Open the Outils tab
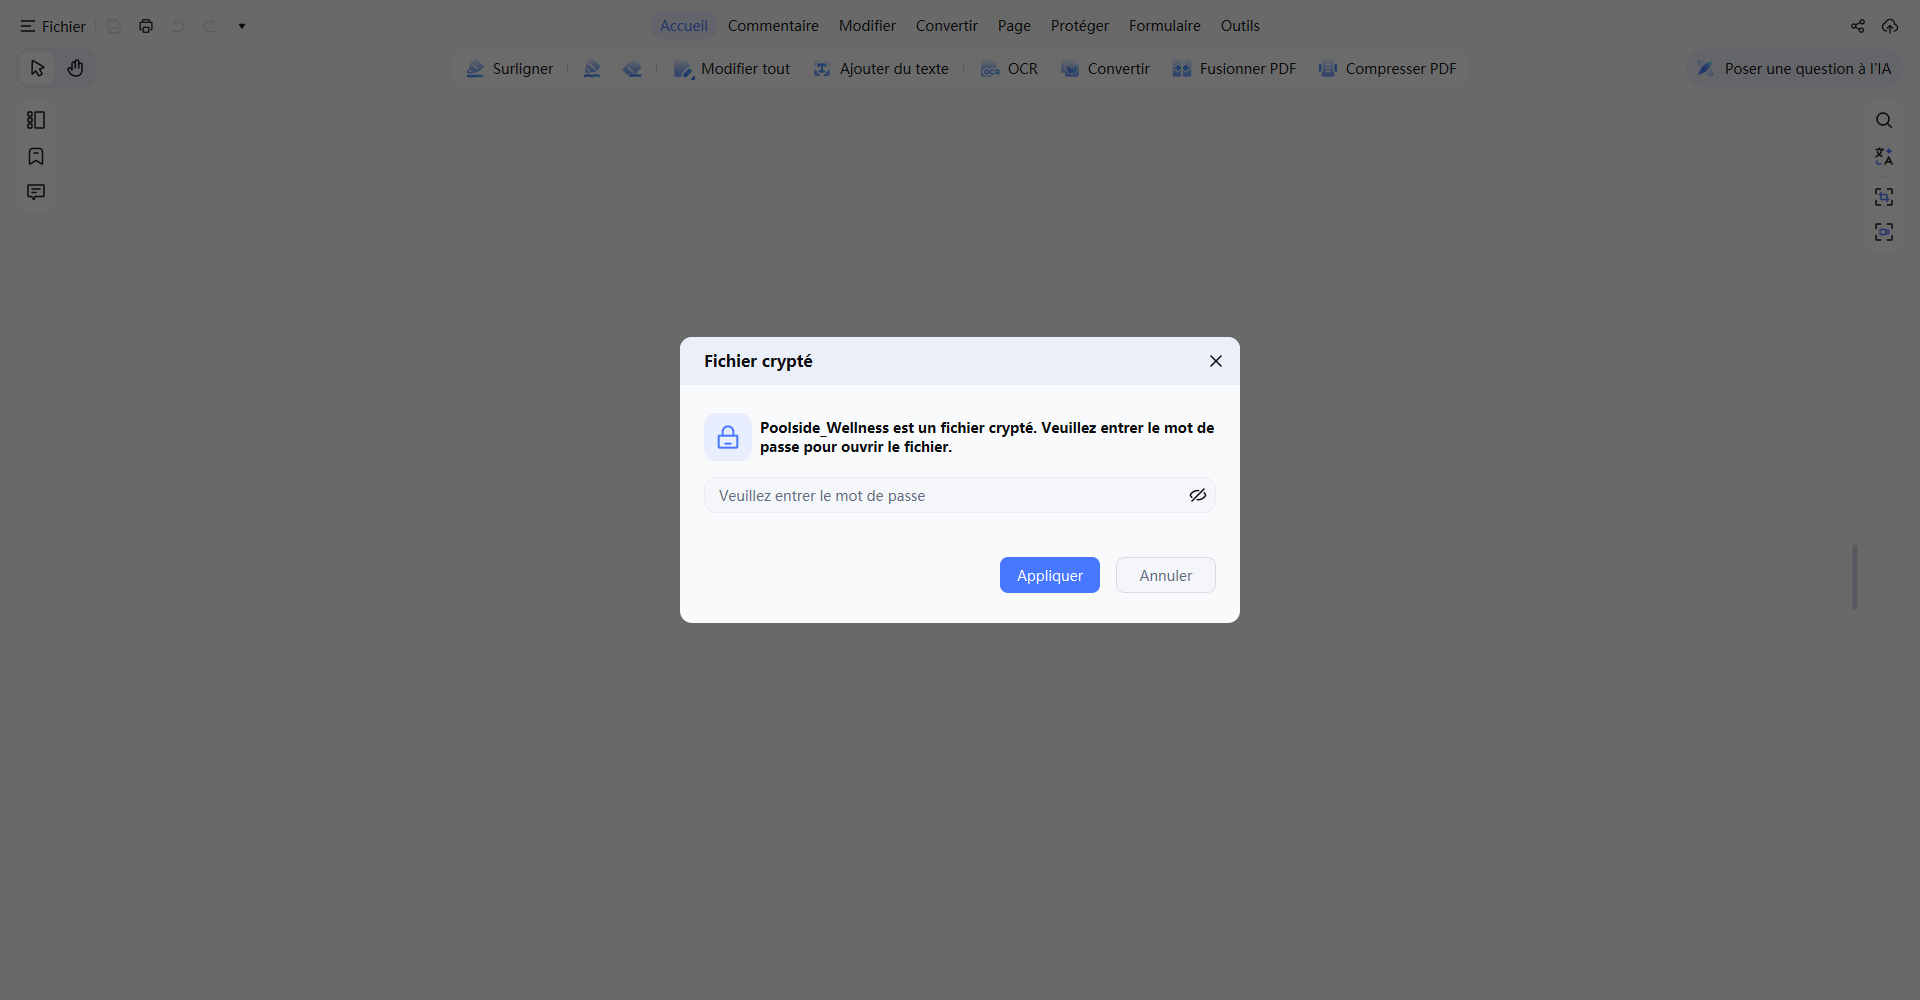Viewport: 1920px width, 1000px height. pyautogui.click(x=1240, y=26)
